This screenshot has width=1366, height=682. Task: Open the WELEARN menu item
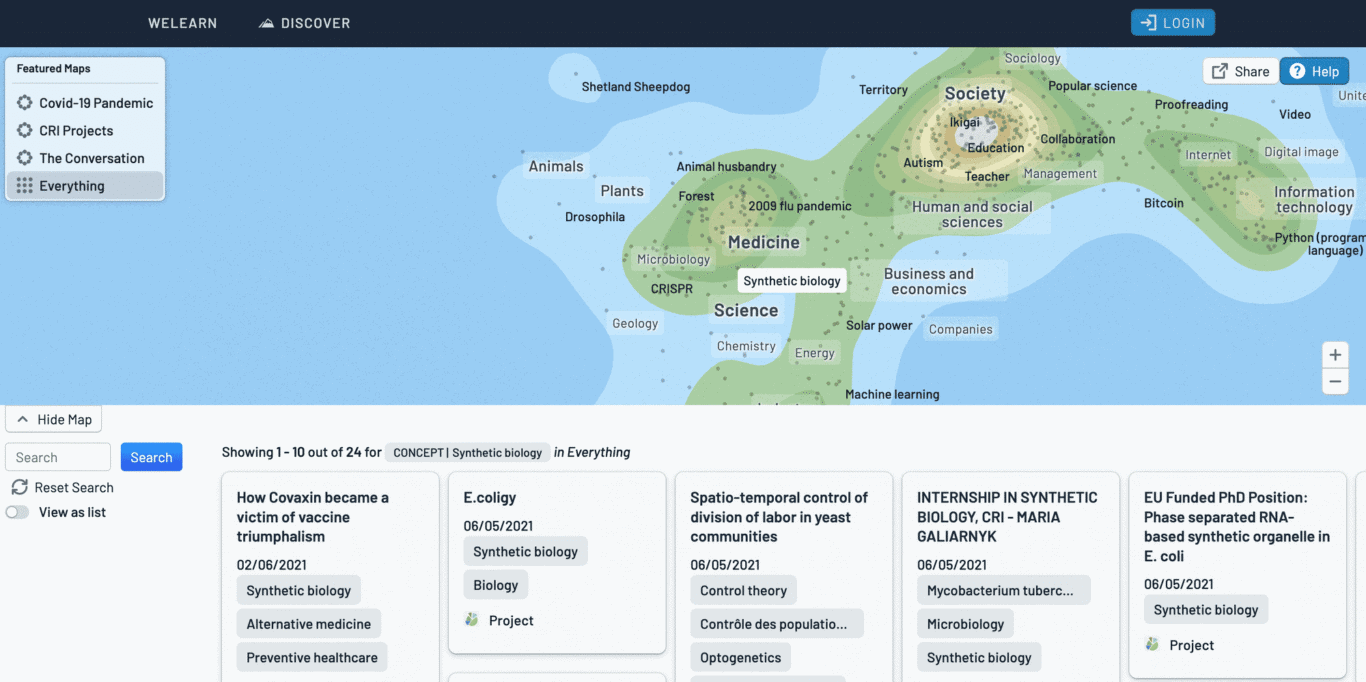[182, 22]
